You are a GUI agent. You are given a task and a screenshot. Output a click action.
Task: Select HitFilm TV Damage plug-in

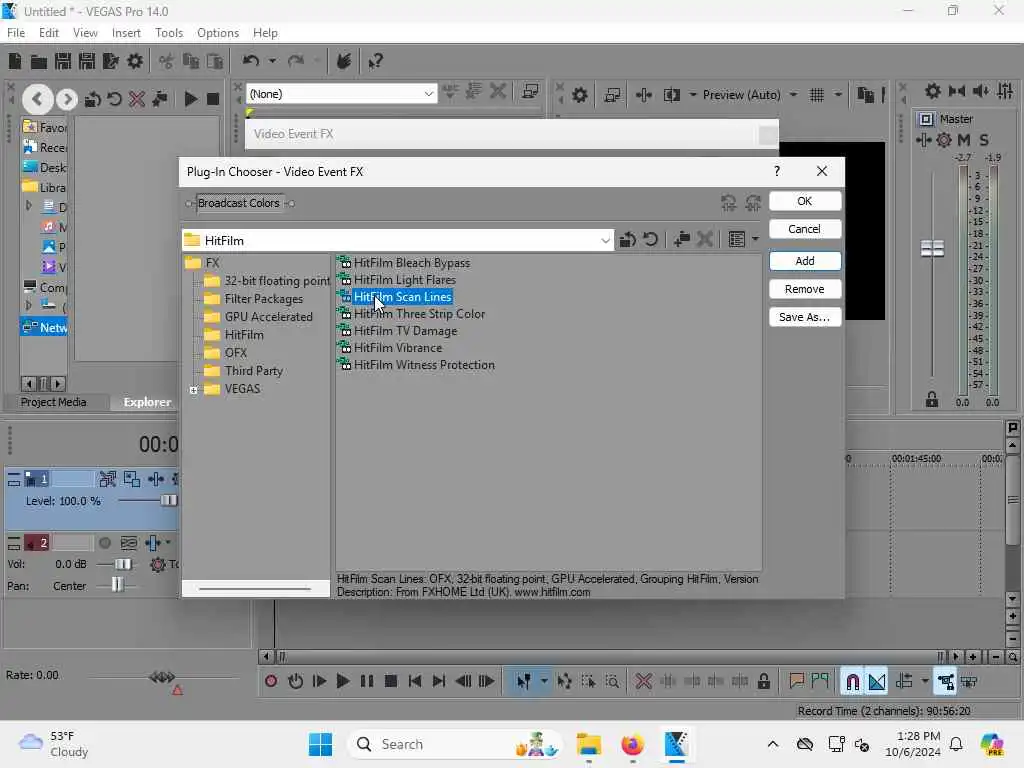pos(406,331)
